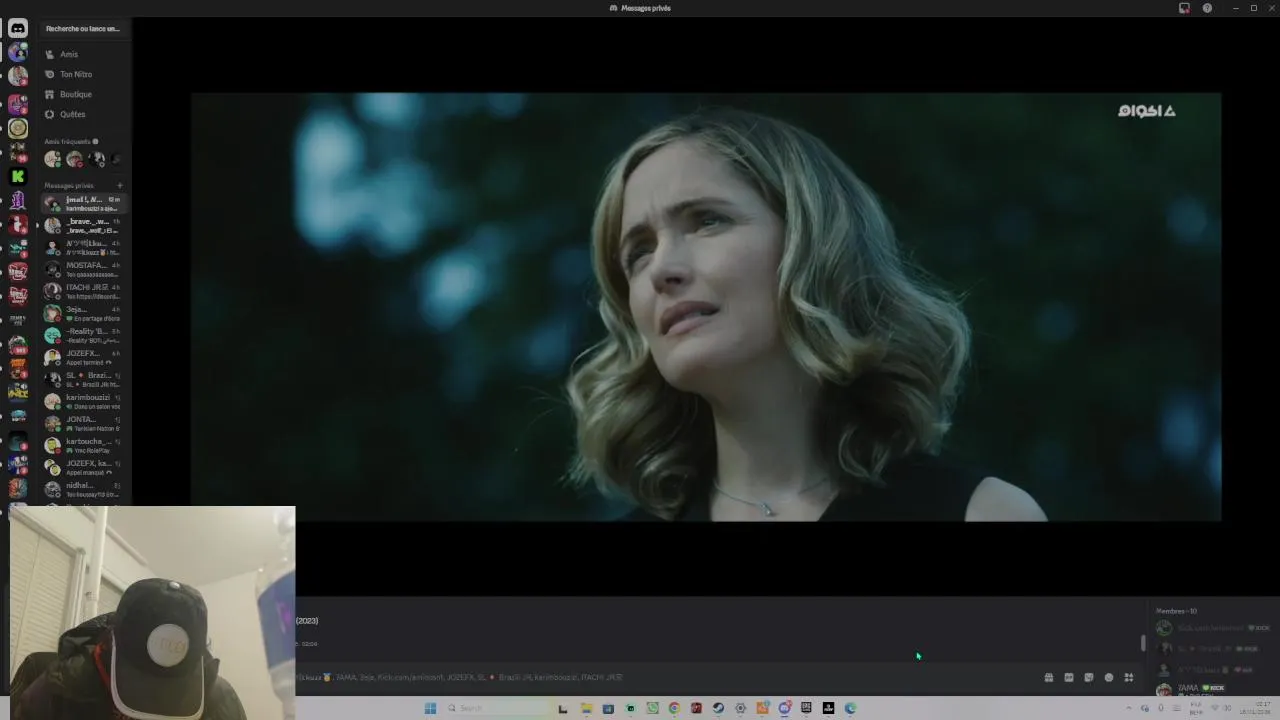Open the GIF picker icon
The image size is (1280, 720).
1069,678
